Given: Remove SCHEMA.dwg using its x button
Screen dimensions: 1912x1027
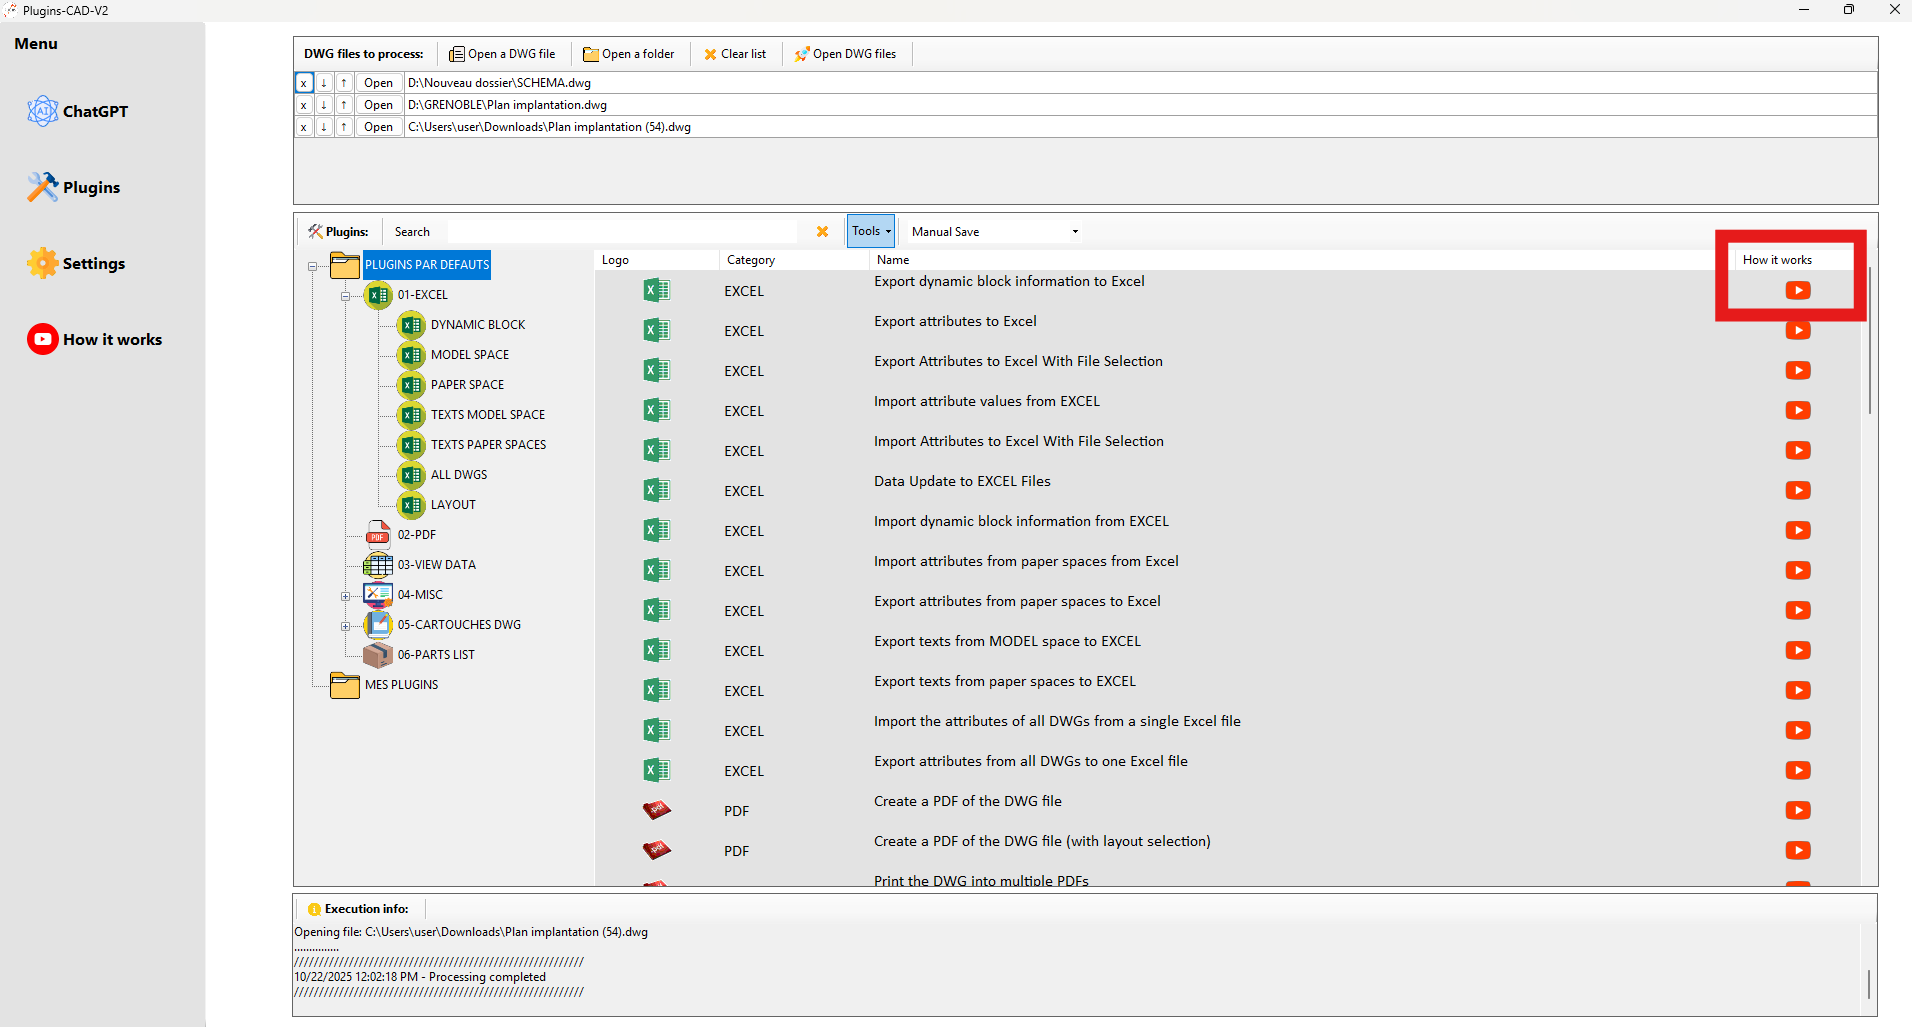Looking at the screenshot, I should [x=304, y=83].
